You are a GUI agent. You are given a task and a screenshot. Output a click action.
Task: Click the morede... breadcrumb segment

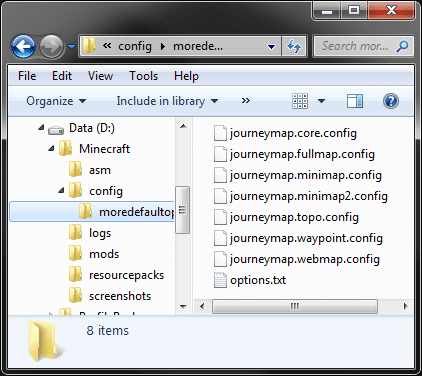(x=198, y=46)
